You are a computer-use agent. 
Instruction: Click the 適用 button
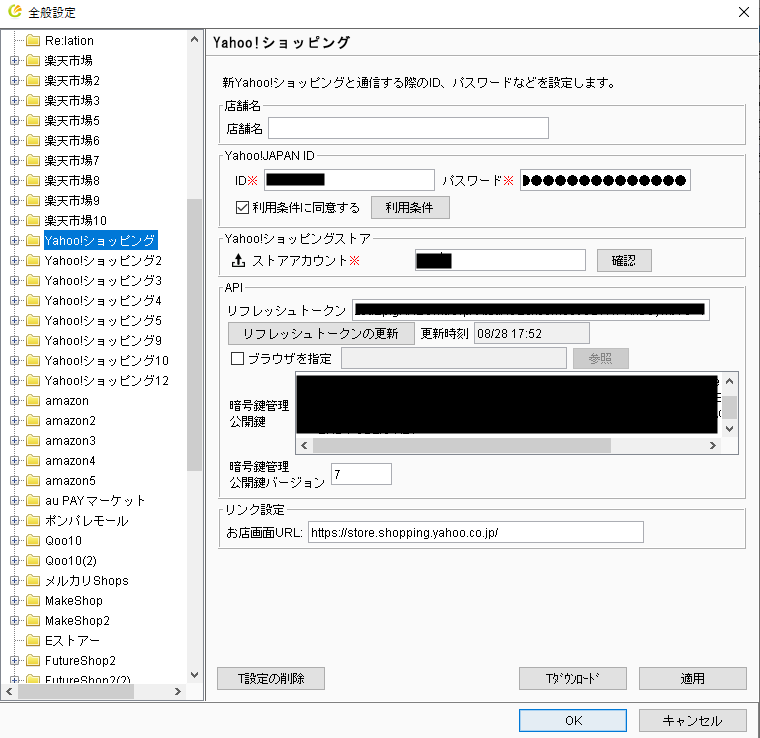coord(693,678)
